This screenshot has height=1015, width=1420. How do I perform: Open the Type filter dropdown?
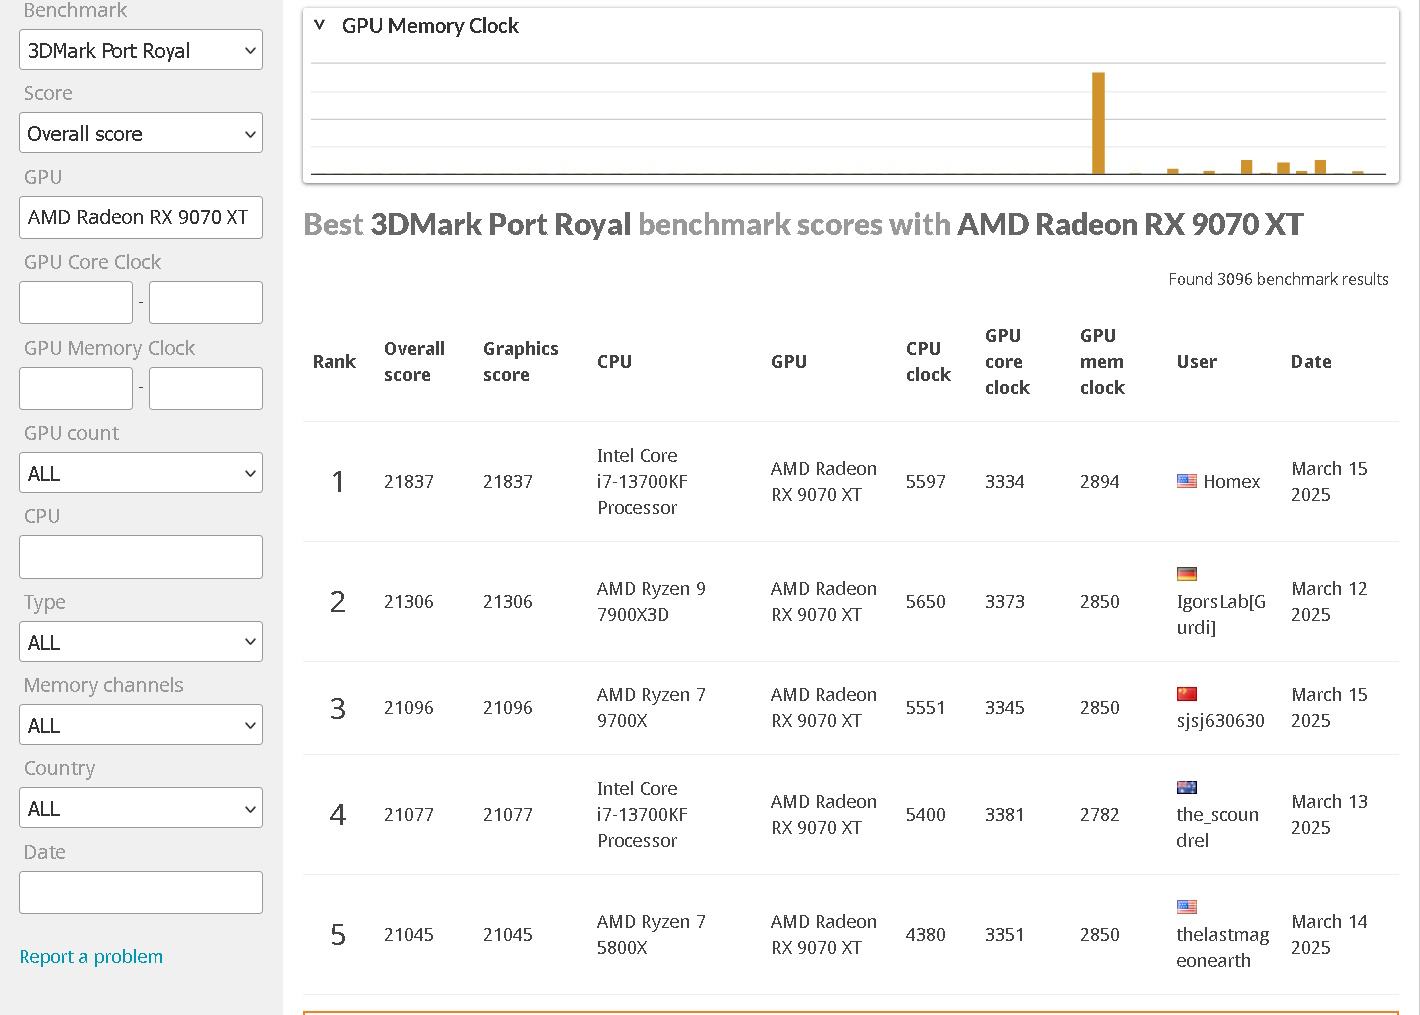141,642
